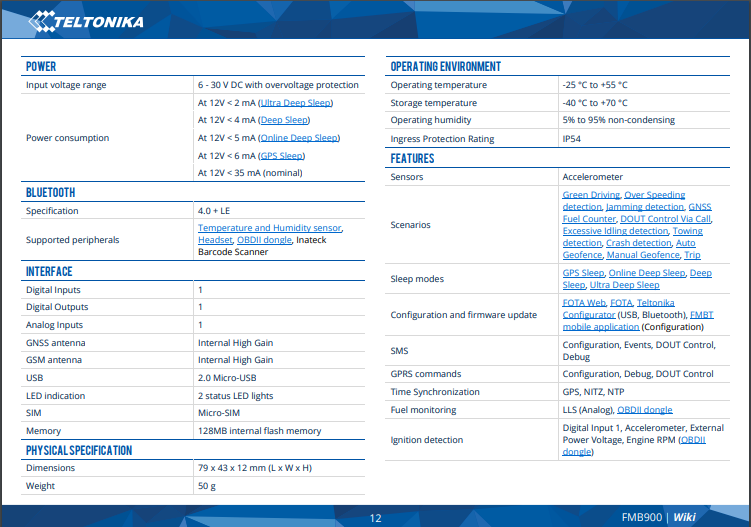Click the Excessive Idling detection link

click(614, 231)
